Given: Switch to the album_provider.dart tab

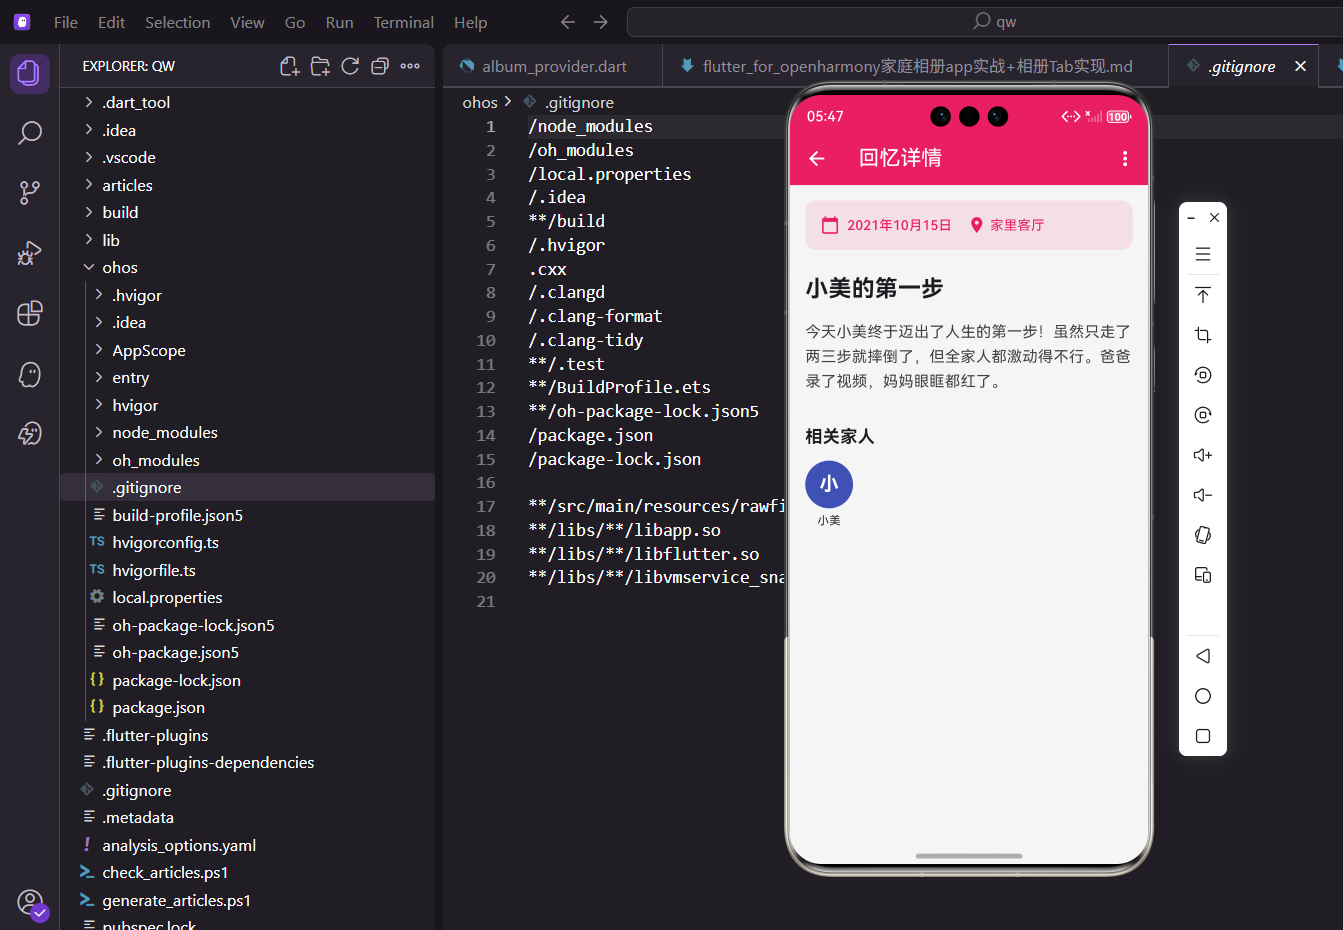Looking at the screenshot, I should tap(552, 66).
